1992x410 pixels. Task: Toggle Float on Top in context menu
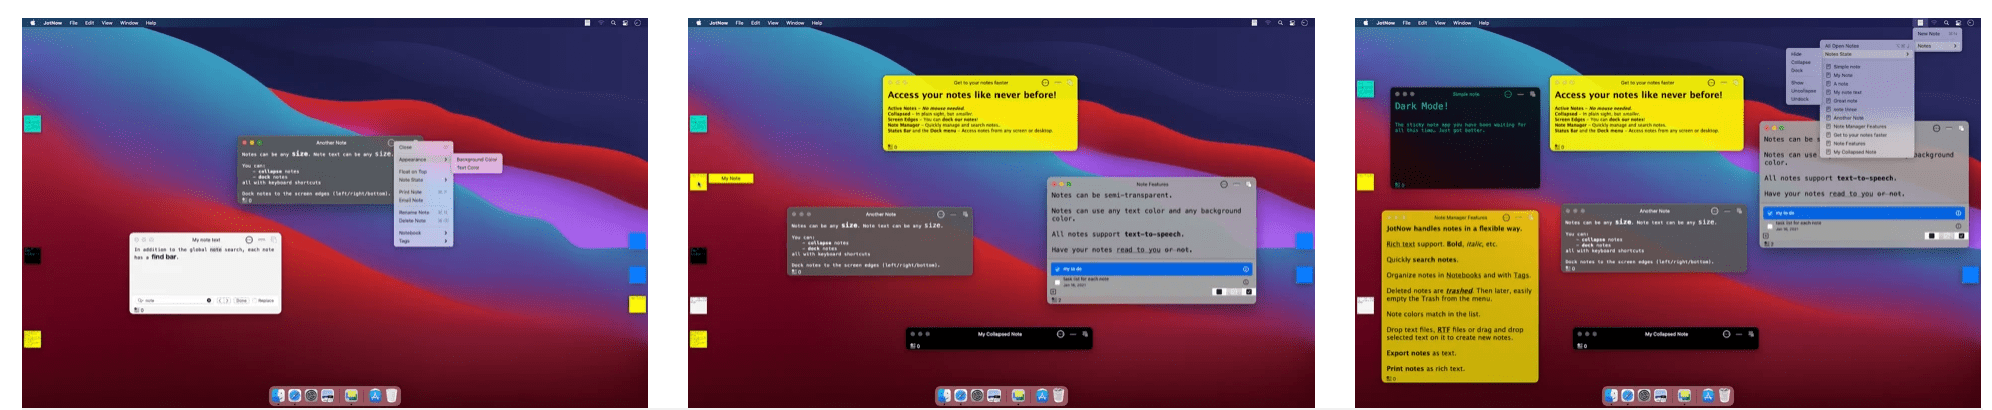point(413,172)
